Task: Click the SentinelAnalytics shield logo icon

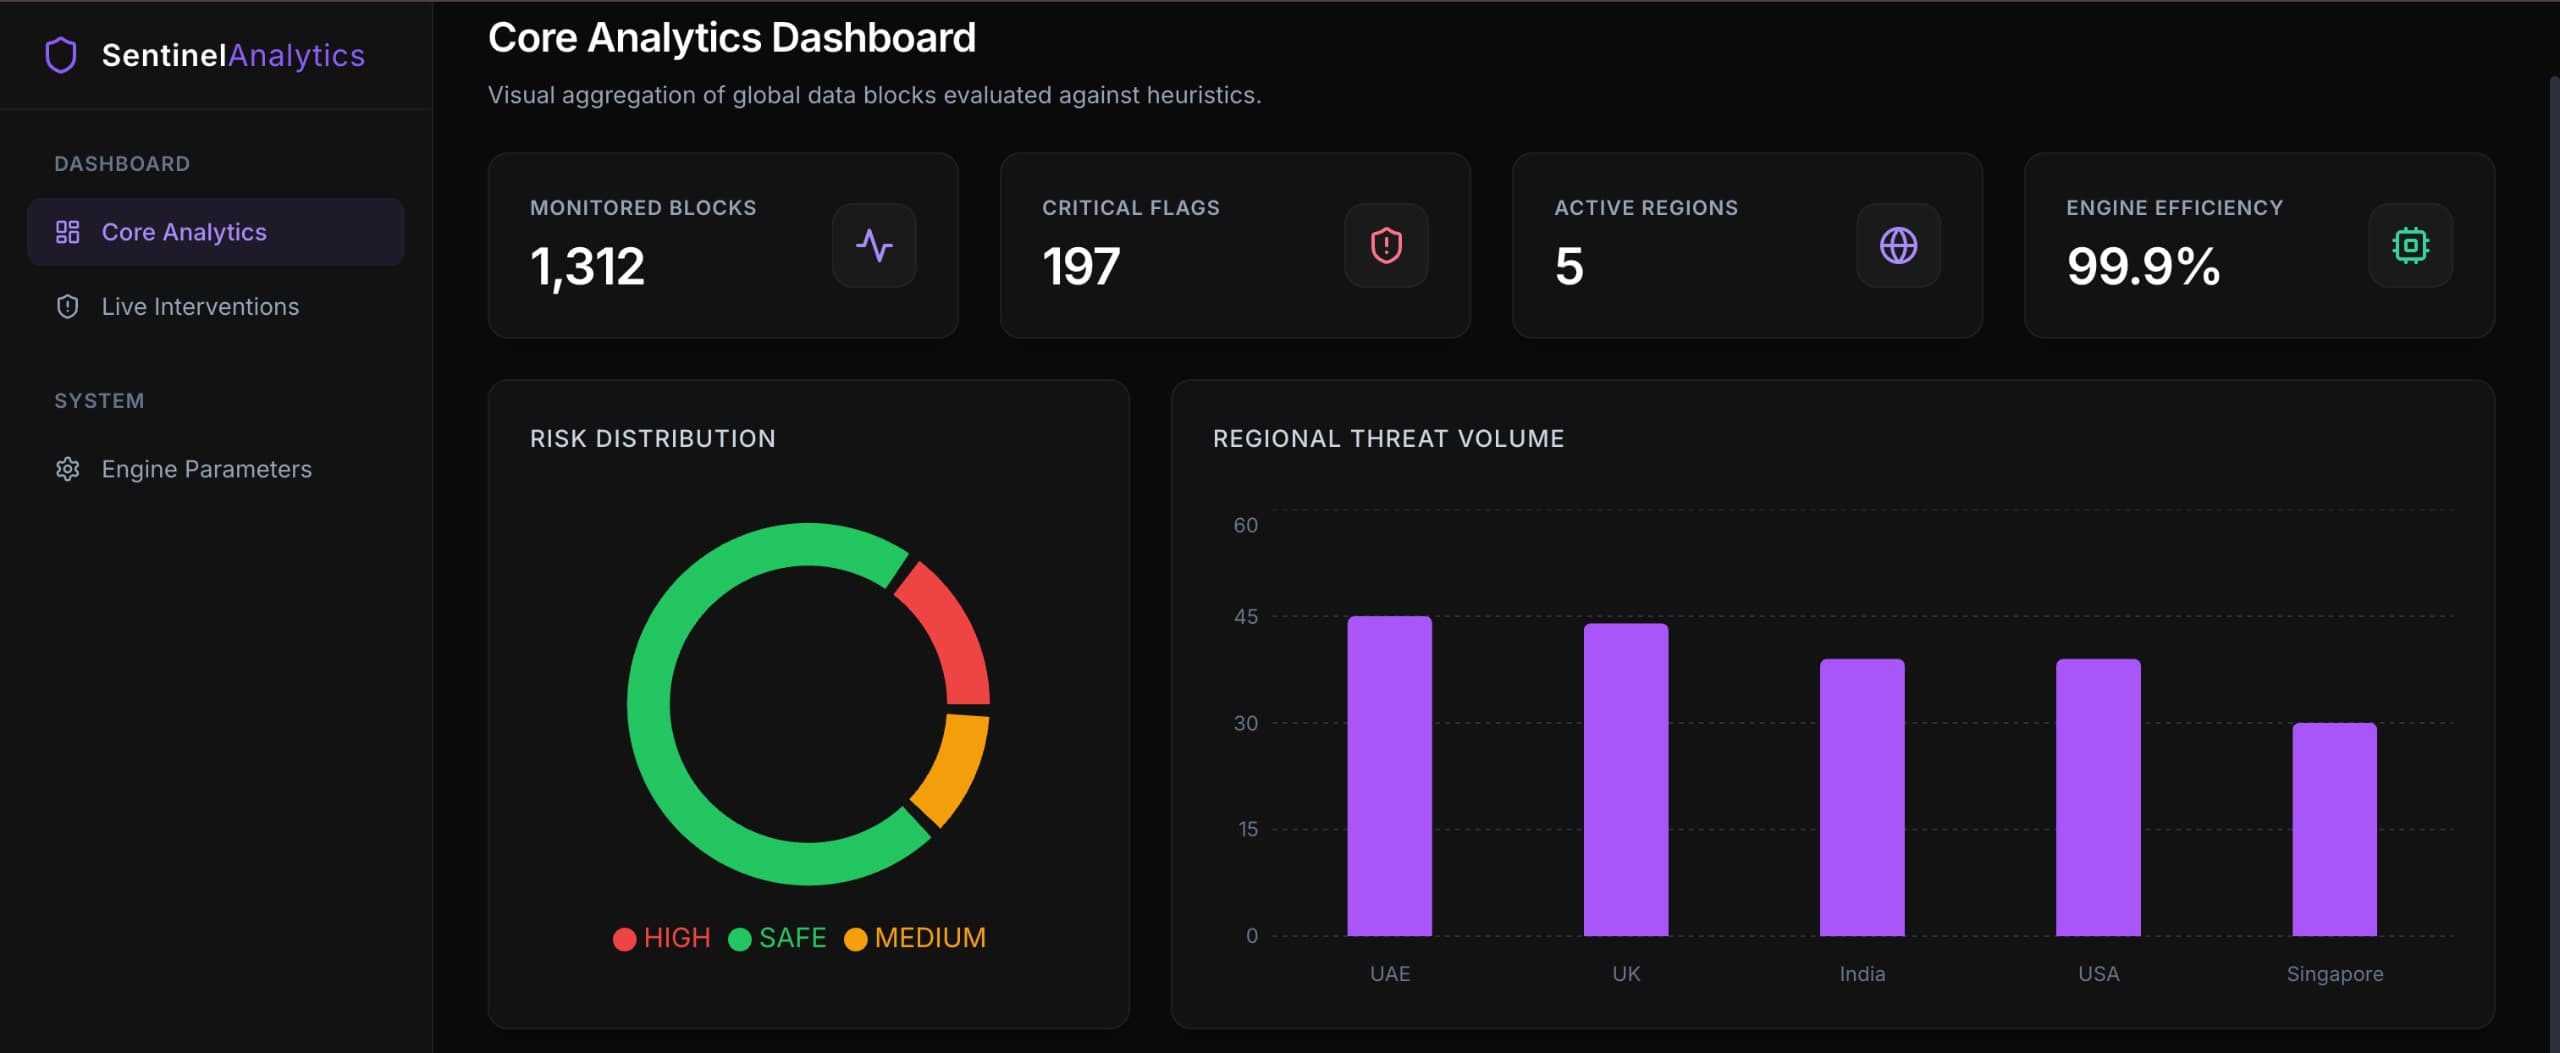Action: click(x=61, y=55)
